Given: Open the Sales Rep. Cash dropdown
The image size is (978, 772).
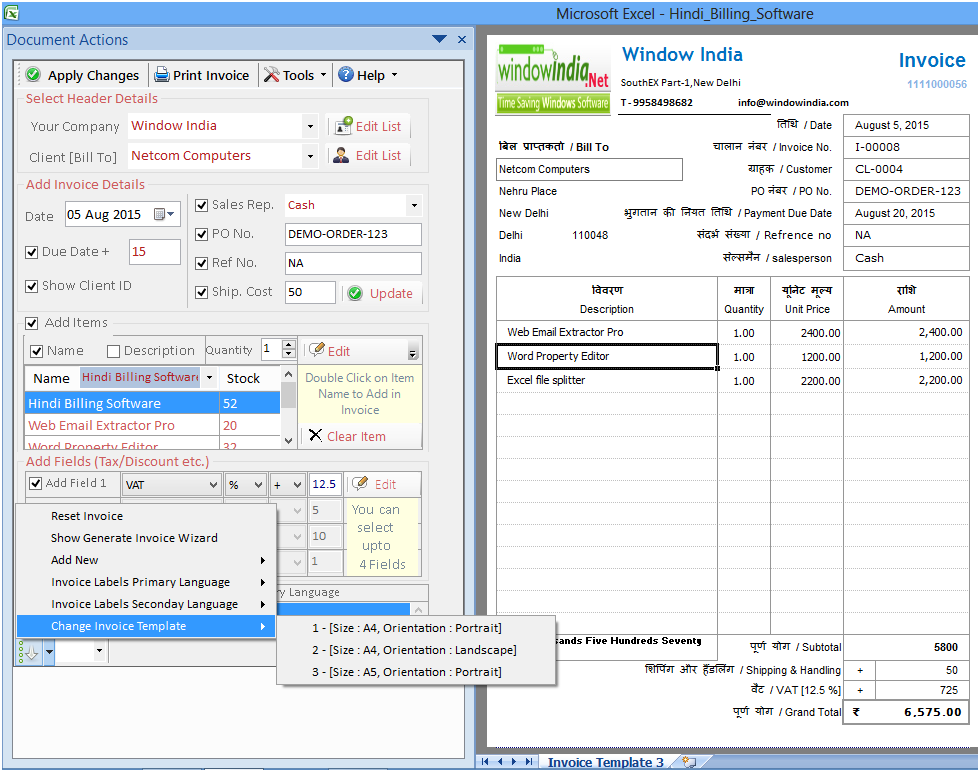Looking at the screenshot, I should 414,205.
